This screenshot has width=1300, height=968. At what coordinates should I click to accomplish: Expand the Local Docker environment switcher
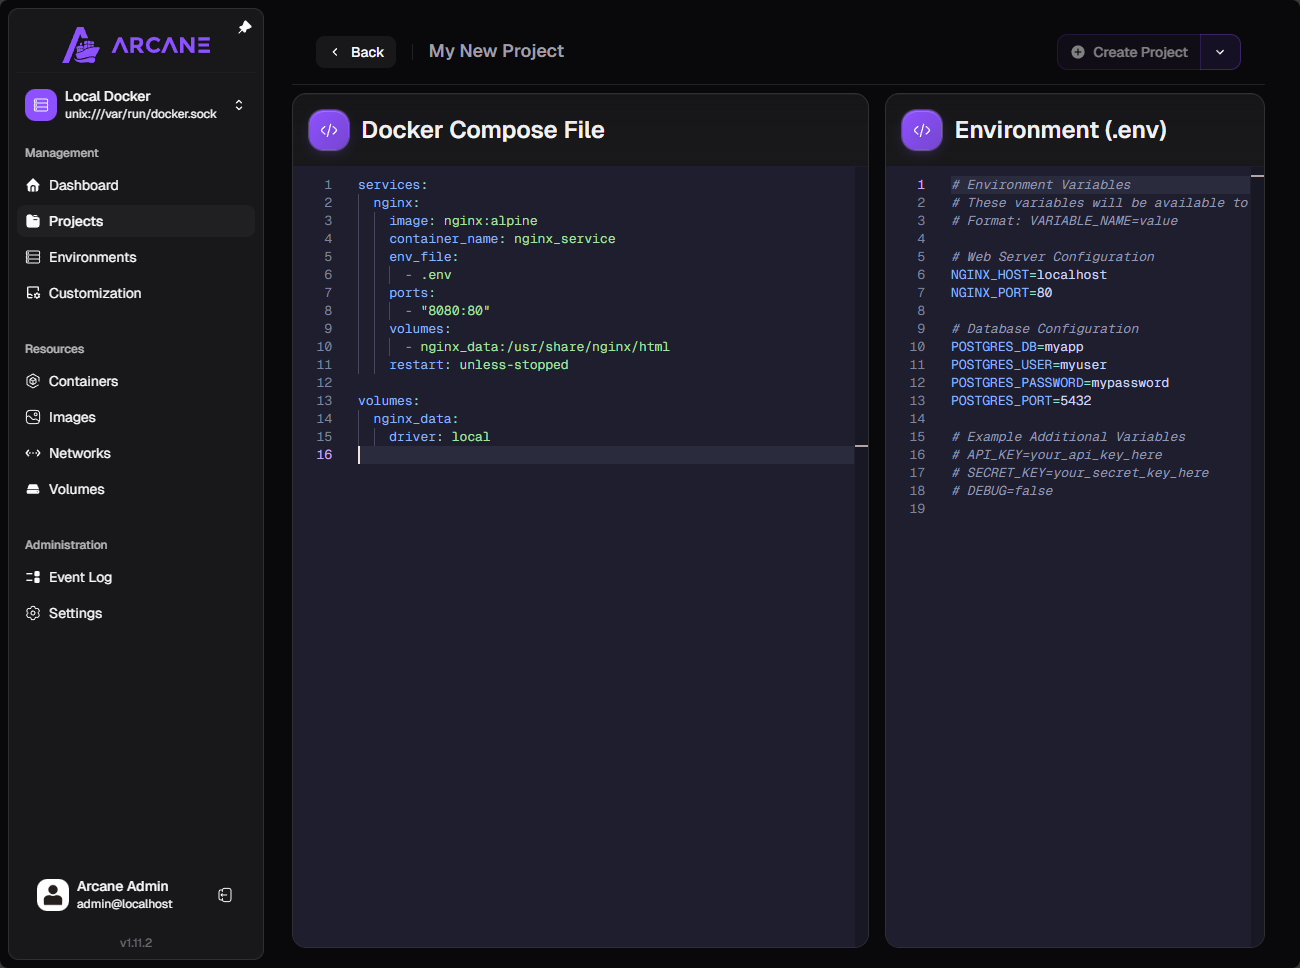pyautogui.click(x=238, y=105)
